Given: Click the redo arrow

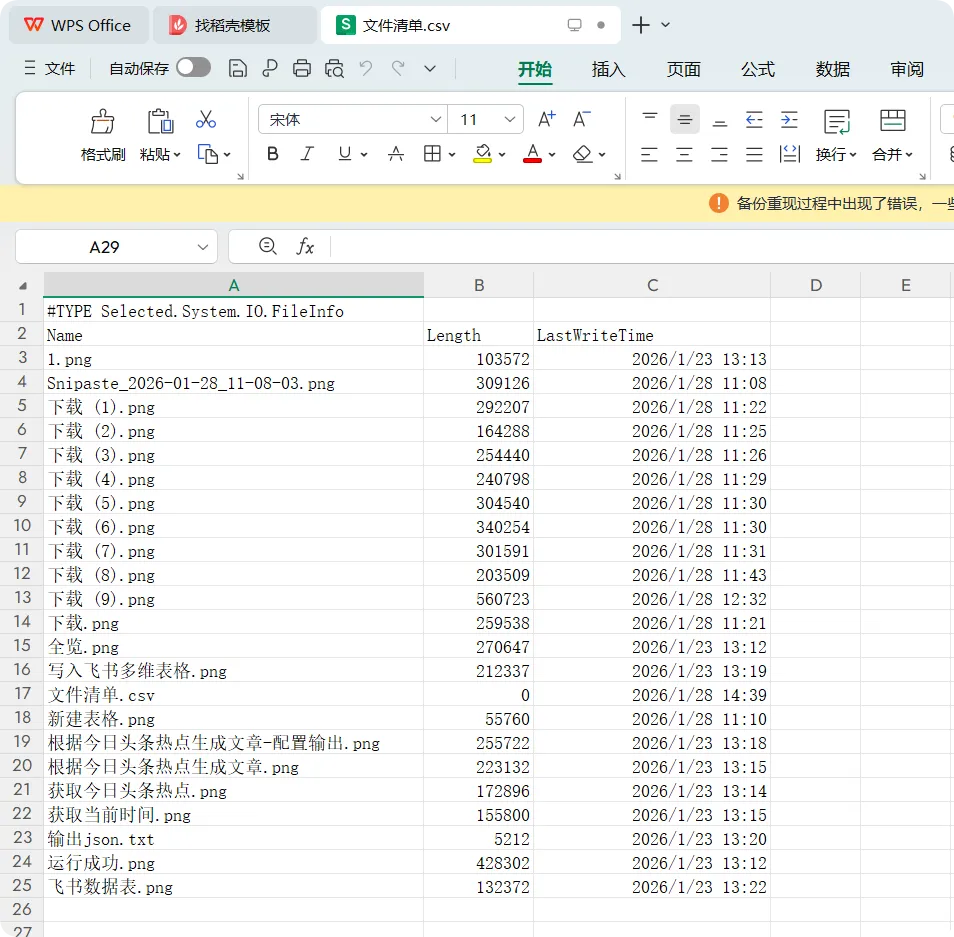Looking at the screenshot, I should (398, 68).
